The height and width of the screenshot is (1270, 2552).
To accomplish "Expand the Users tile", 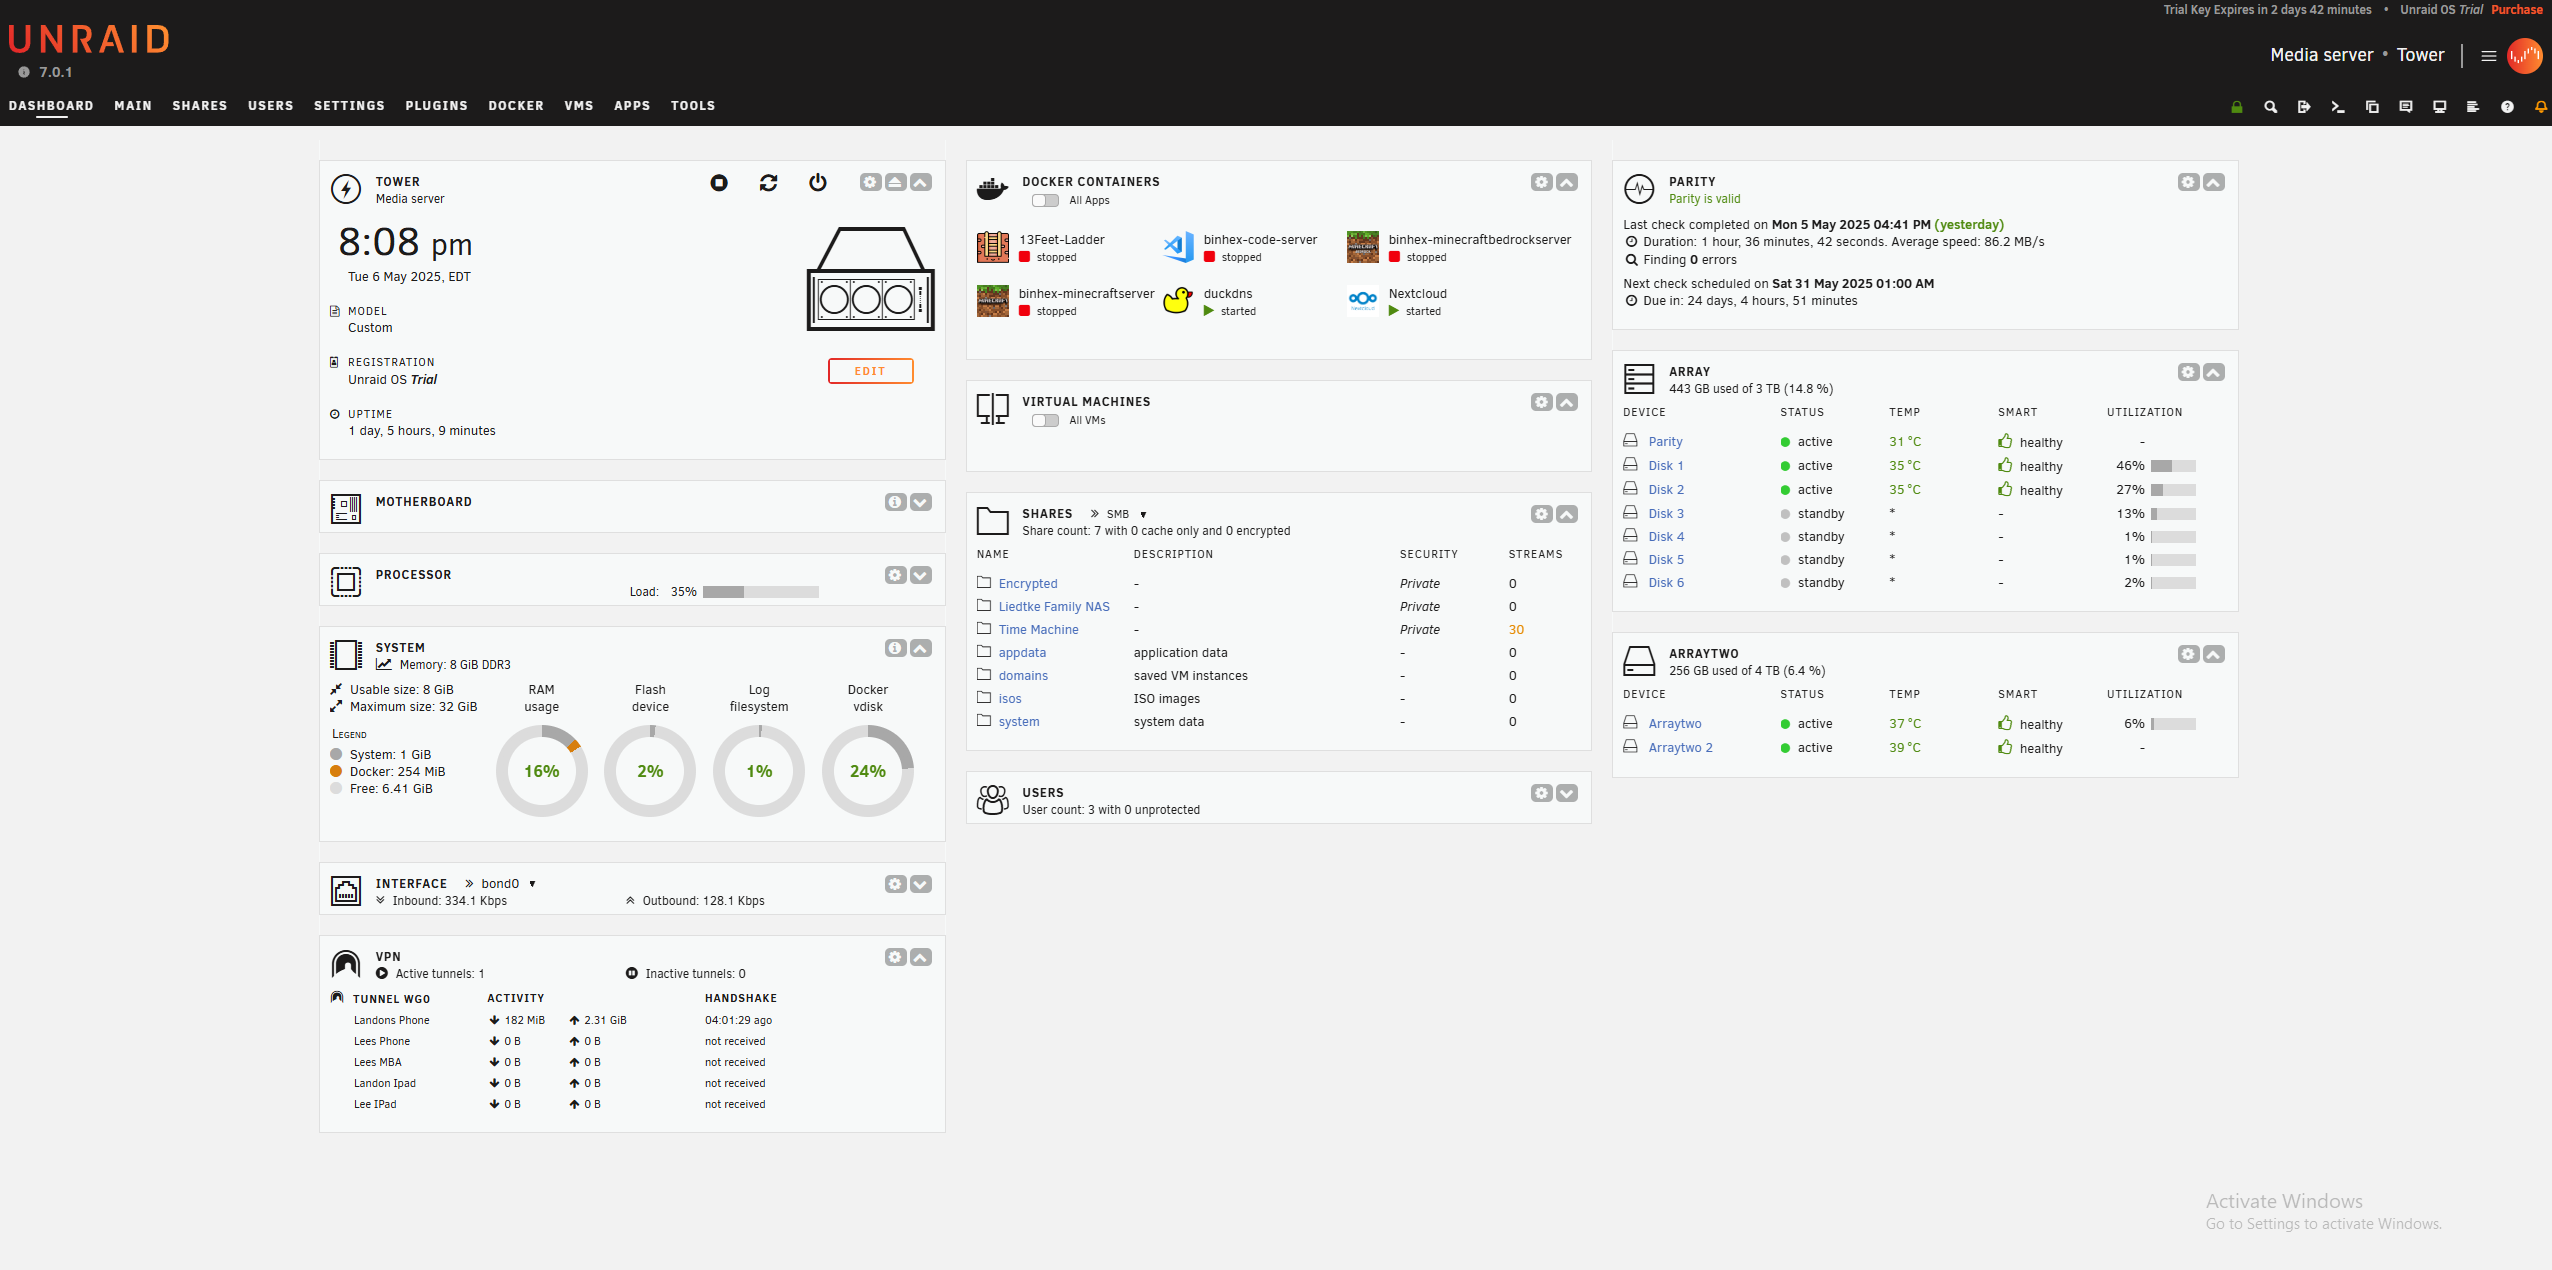I will [x=1567, y=793].
